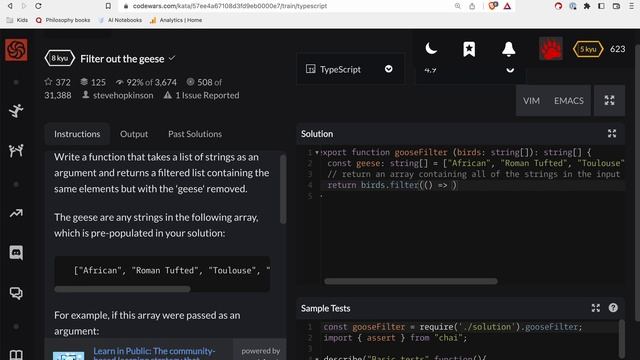Open the browser zoom magnifier icon
Screen dimensions: 640x360
pos(458,6)
